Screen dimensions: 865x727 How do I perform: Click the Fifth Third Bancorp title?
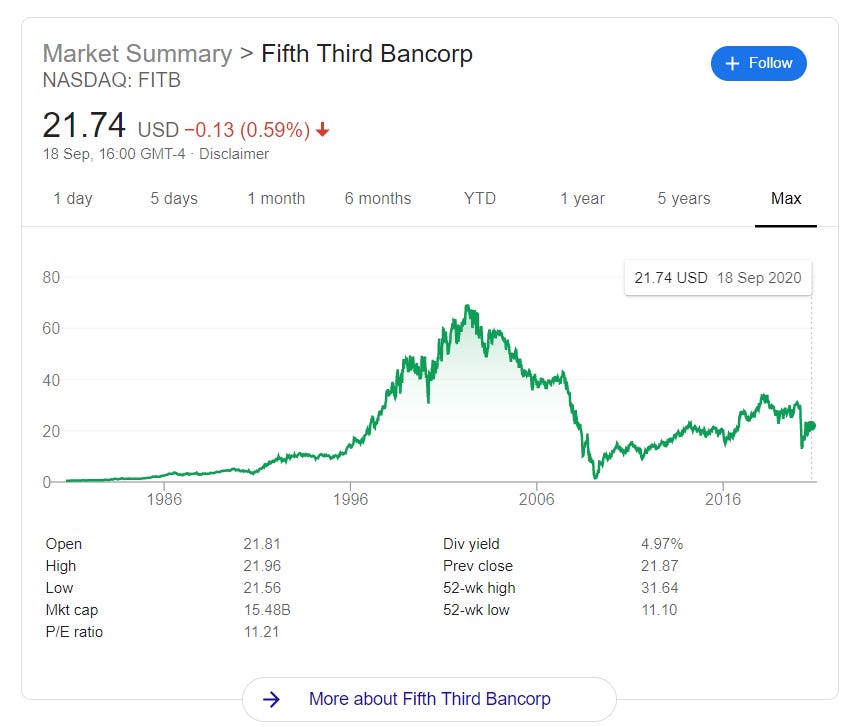tap(367, 53)
